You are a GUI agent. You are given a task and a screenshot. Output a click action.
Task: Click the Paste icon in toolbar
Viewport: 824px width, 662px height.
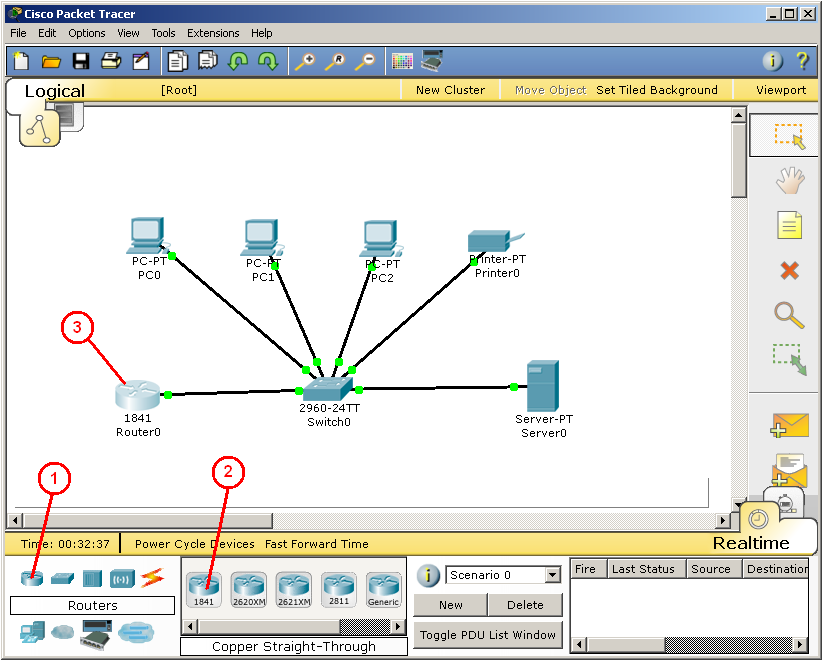[x=208, y=61]
